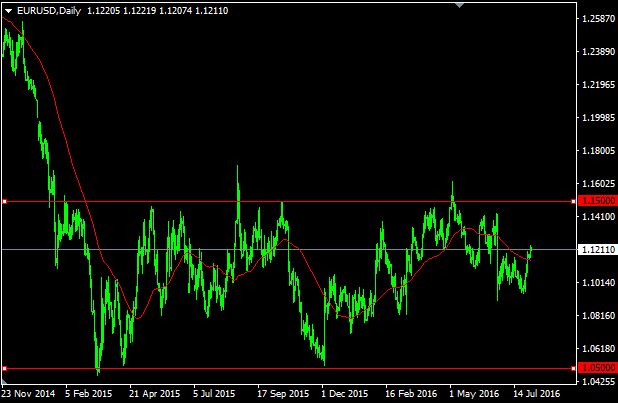Select the 1.15000 horizontal line's left handle
618x403 pixels.
click(4, 202)
